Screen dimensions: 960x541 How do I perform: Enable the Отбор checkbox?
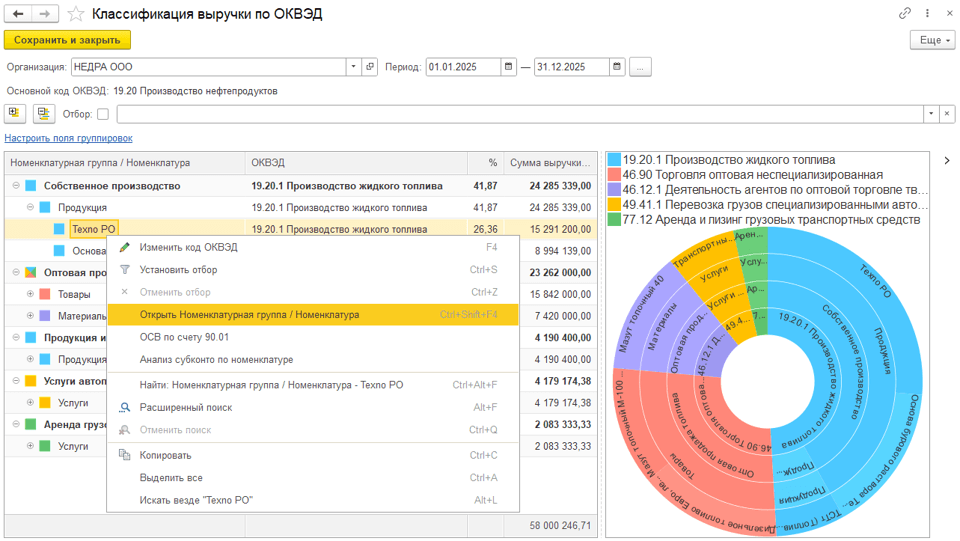pos(103,114)
